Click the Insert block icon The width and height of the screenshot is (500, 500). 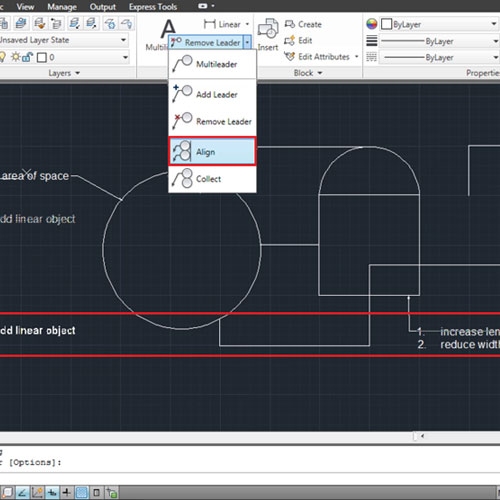(x=268, y=29)
